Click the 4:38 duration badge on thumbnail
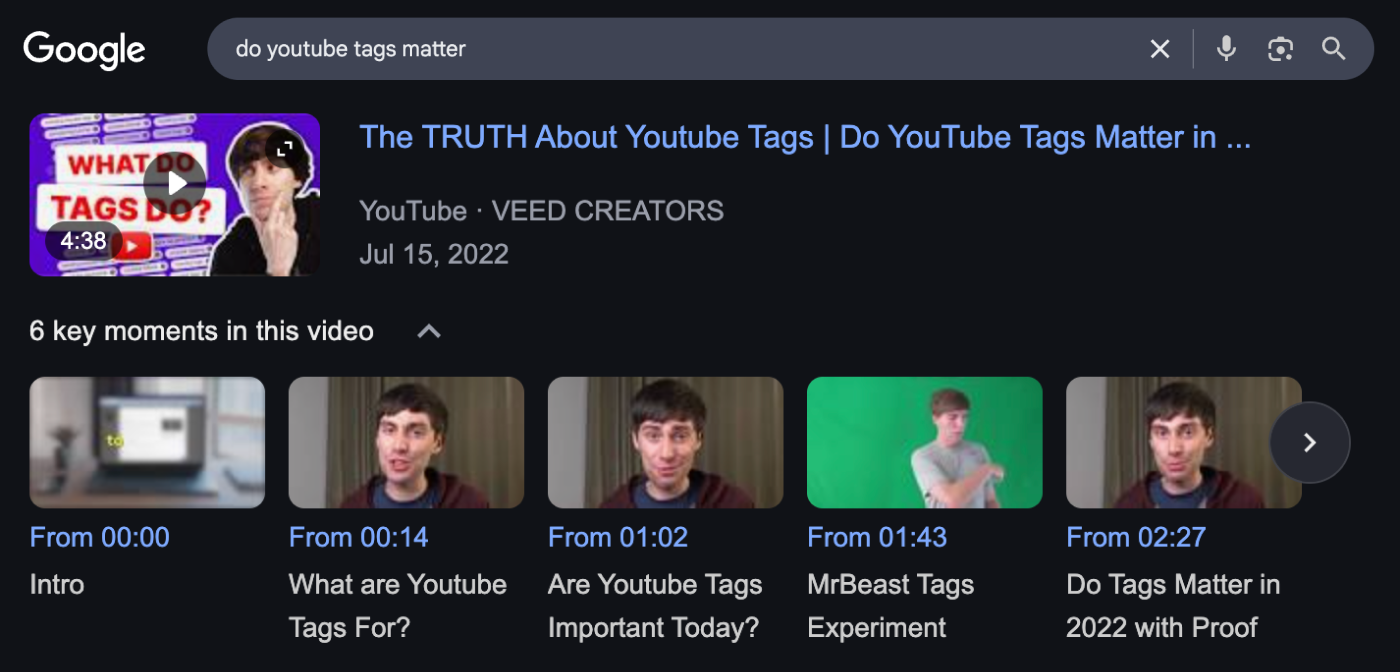Screen dimensions: 1400x672 83,241
